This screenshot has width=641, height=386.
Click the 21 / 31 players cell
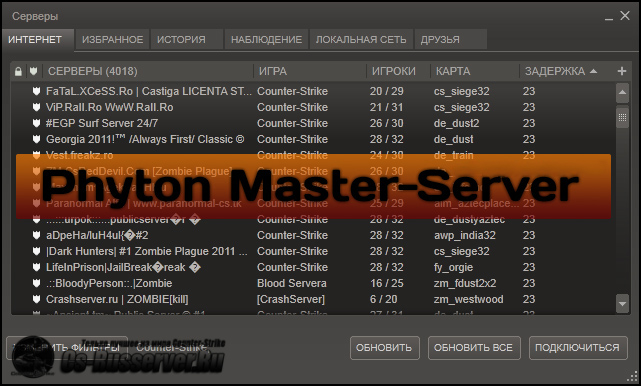pyautogui.click(x=387, y=107)
